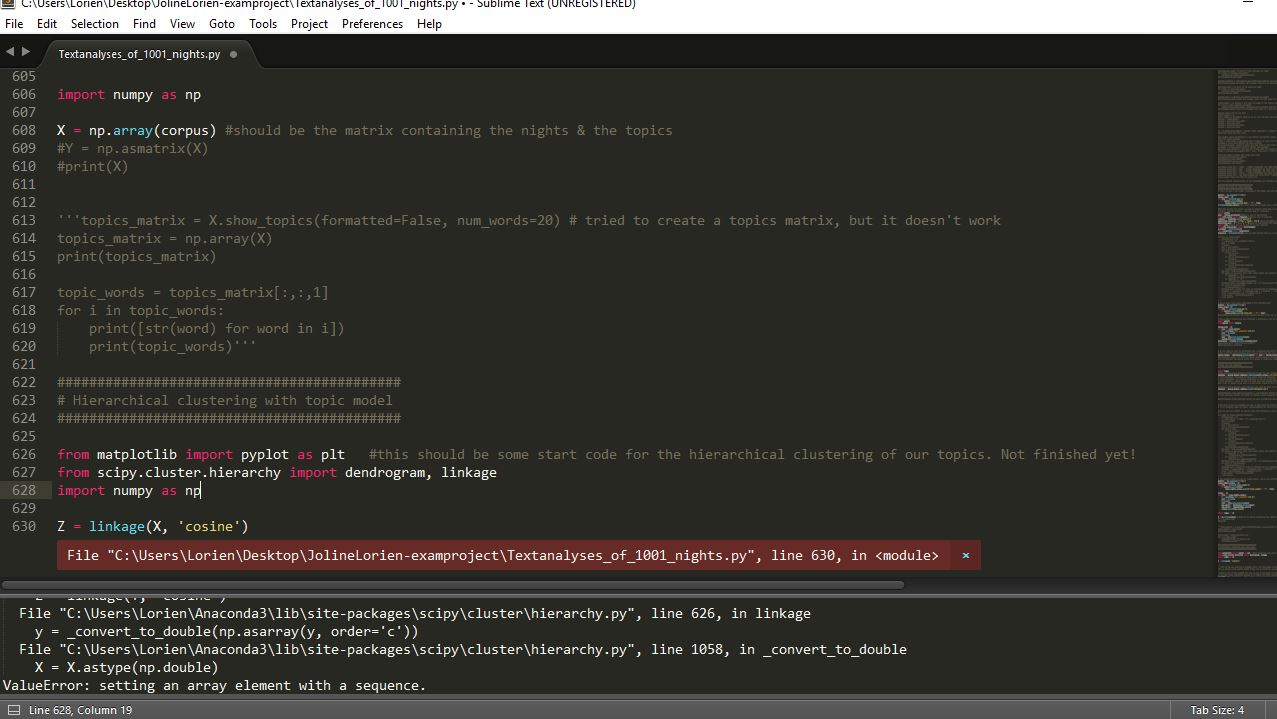Dismiss the error popup with the × icon
Image resolution: width=1277 pixels, height=719 pixels.
tap(964, 555)
